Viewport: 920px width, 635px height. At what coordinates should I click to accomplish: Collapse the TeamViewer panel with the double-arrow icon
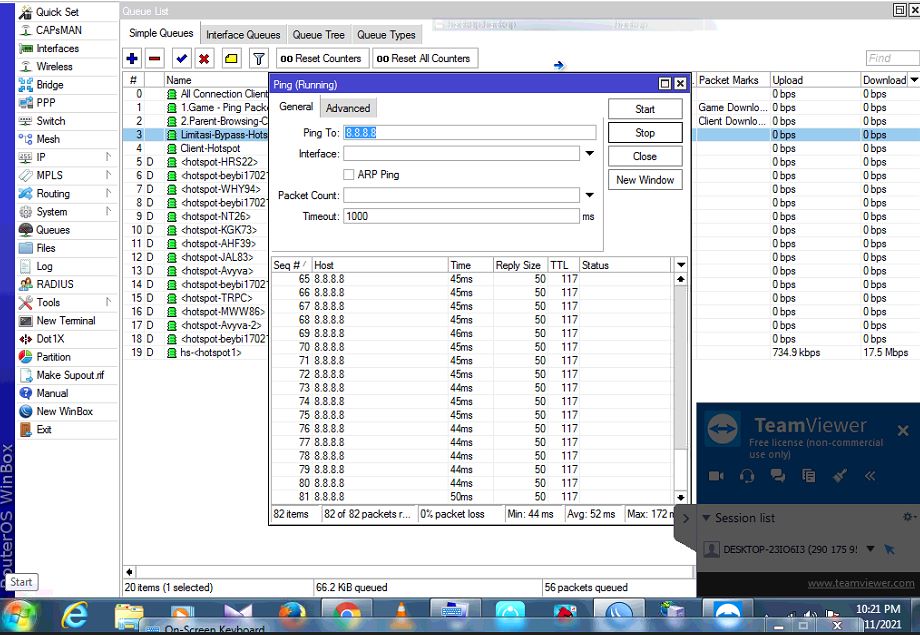tap(870, 476)
